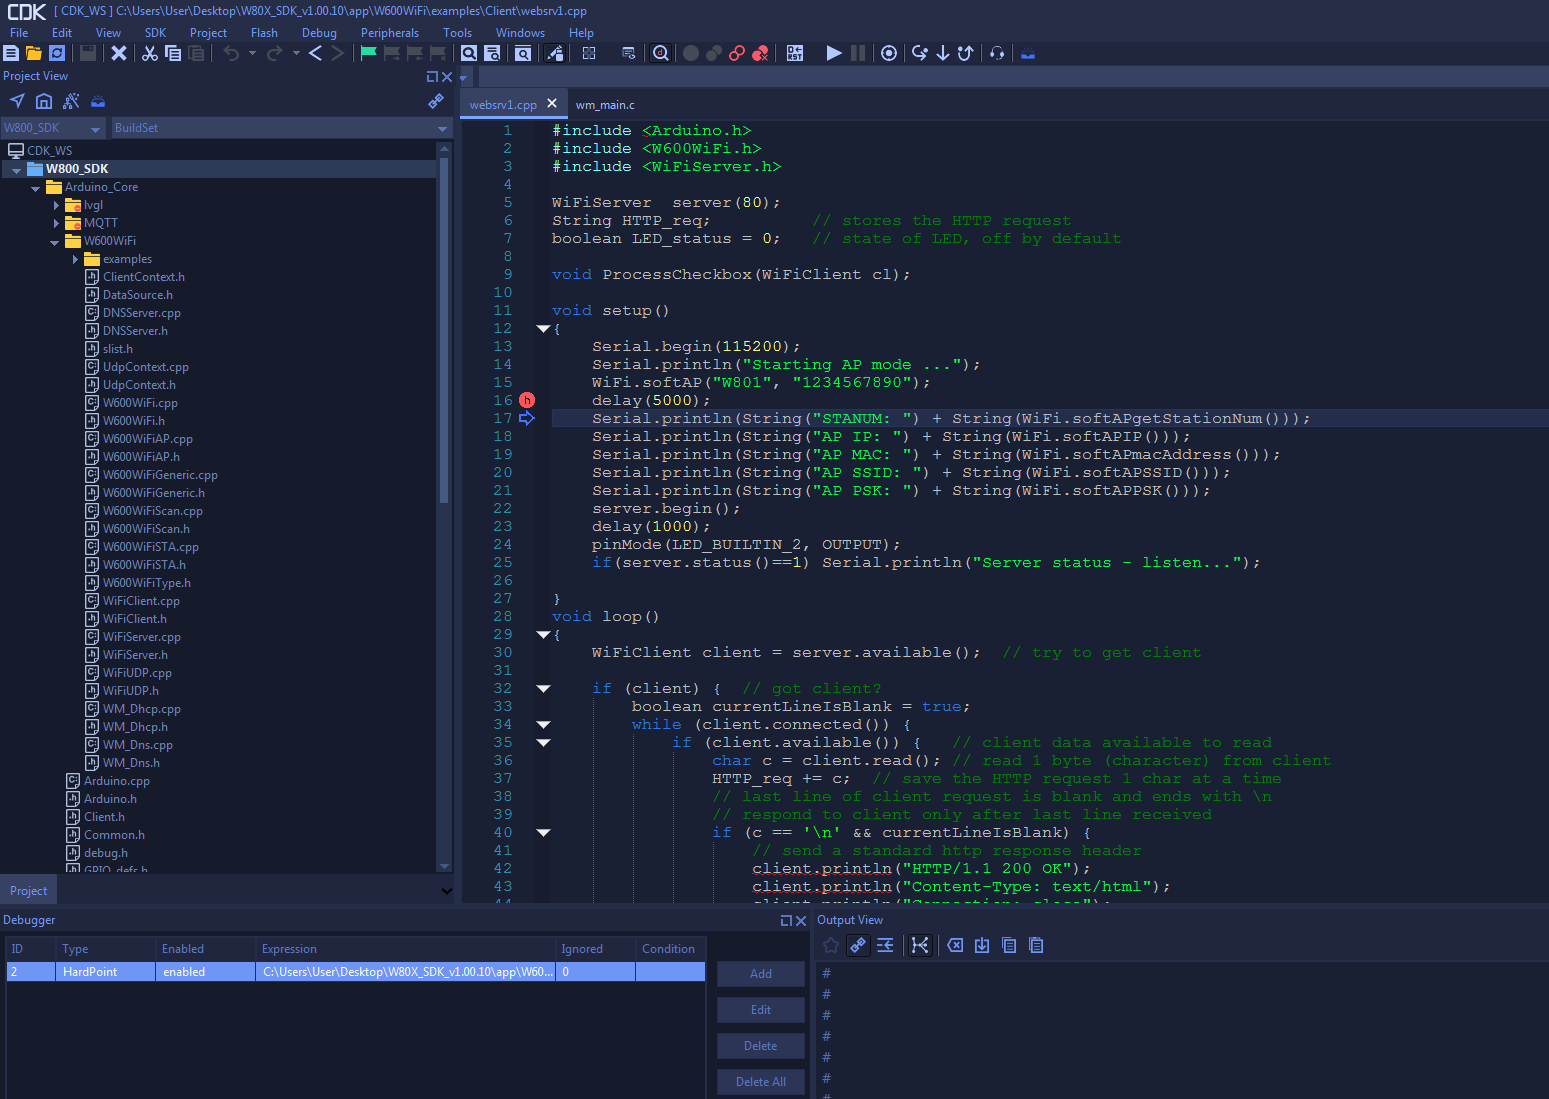Open WiFiServer.cpp in project tree

142,637
